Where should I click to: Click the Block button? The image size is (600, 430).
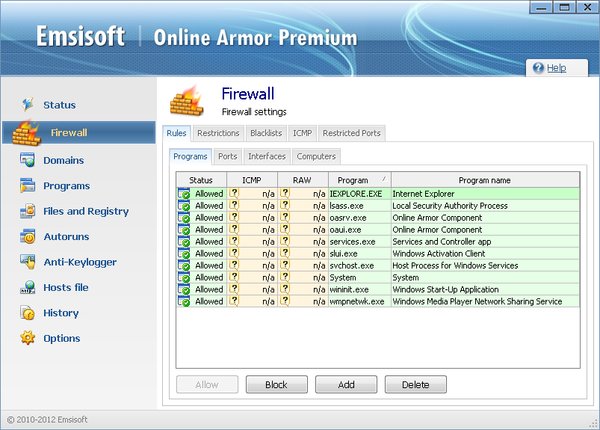276,384
